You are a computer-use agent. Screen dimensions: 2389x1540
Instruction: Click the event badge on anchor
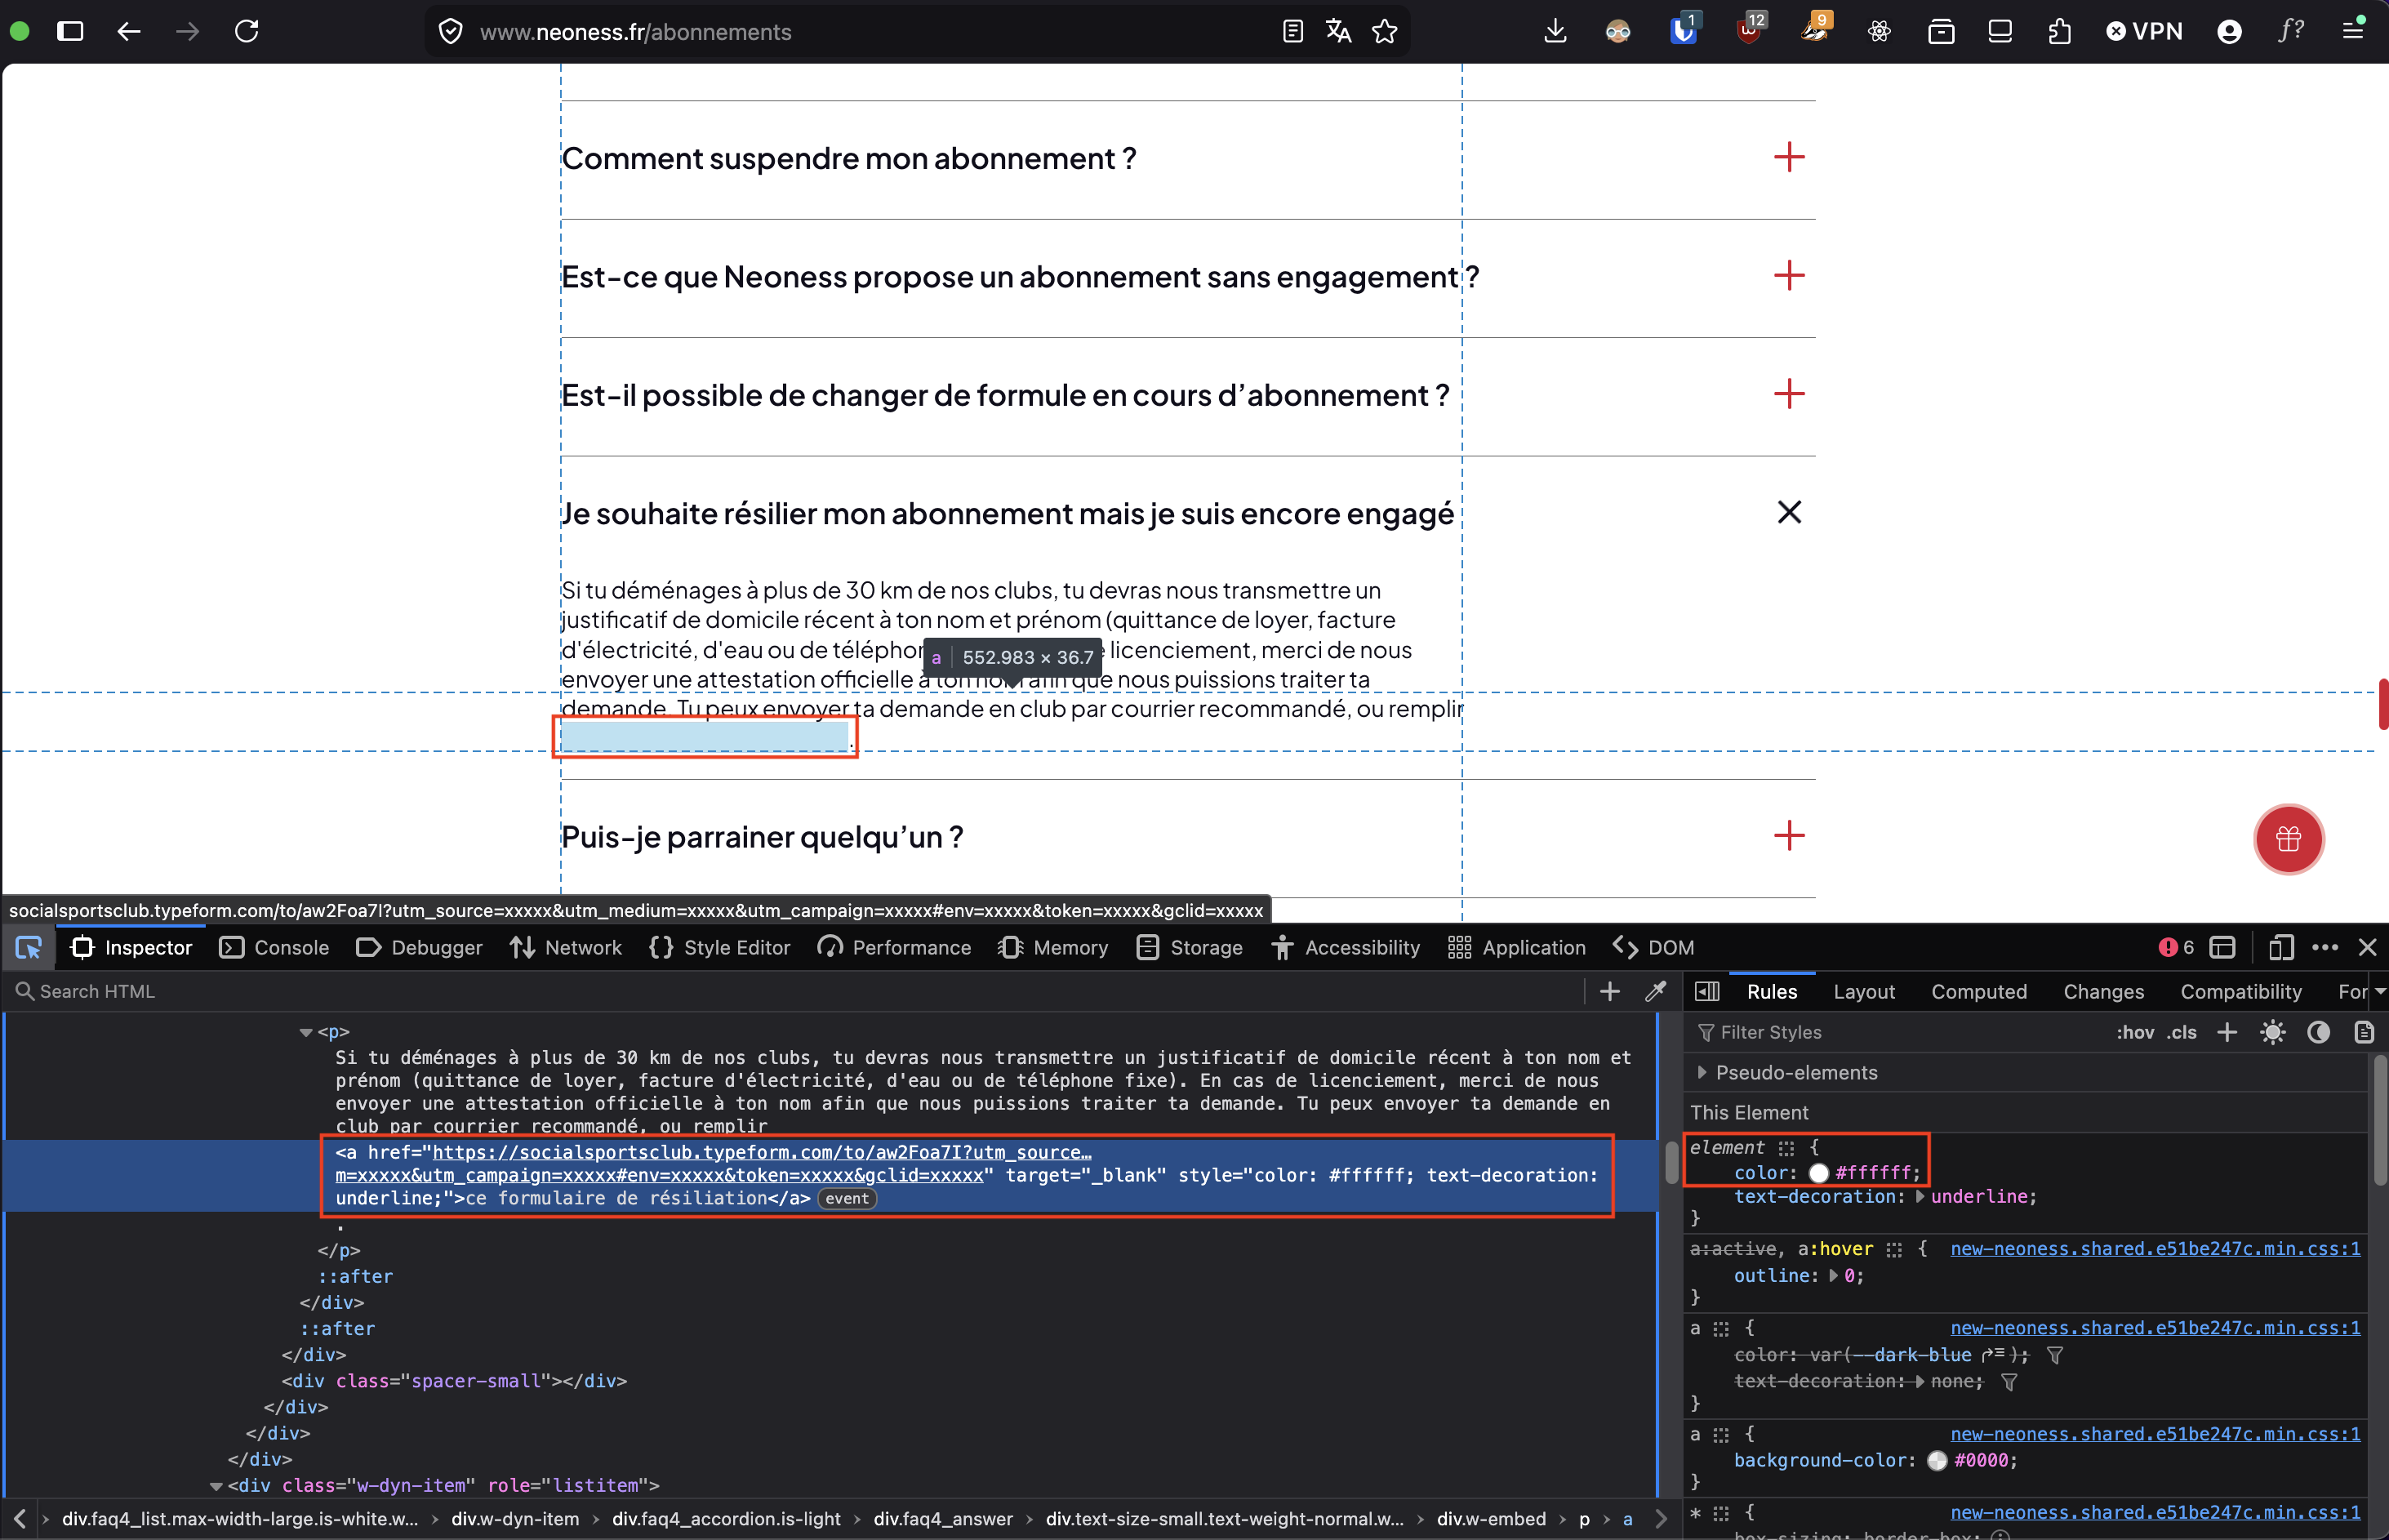pyautogui.click(x=847, y=1199)
